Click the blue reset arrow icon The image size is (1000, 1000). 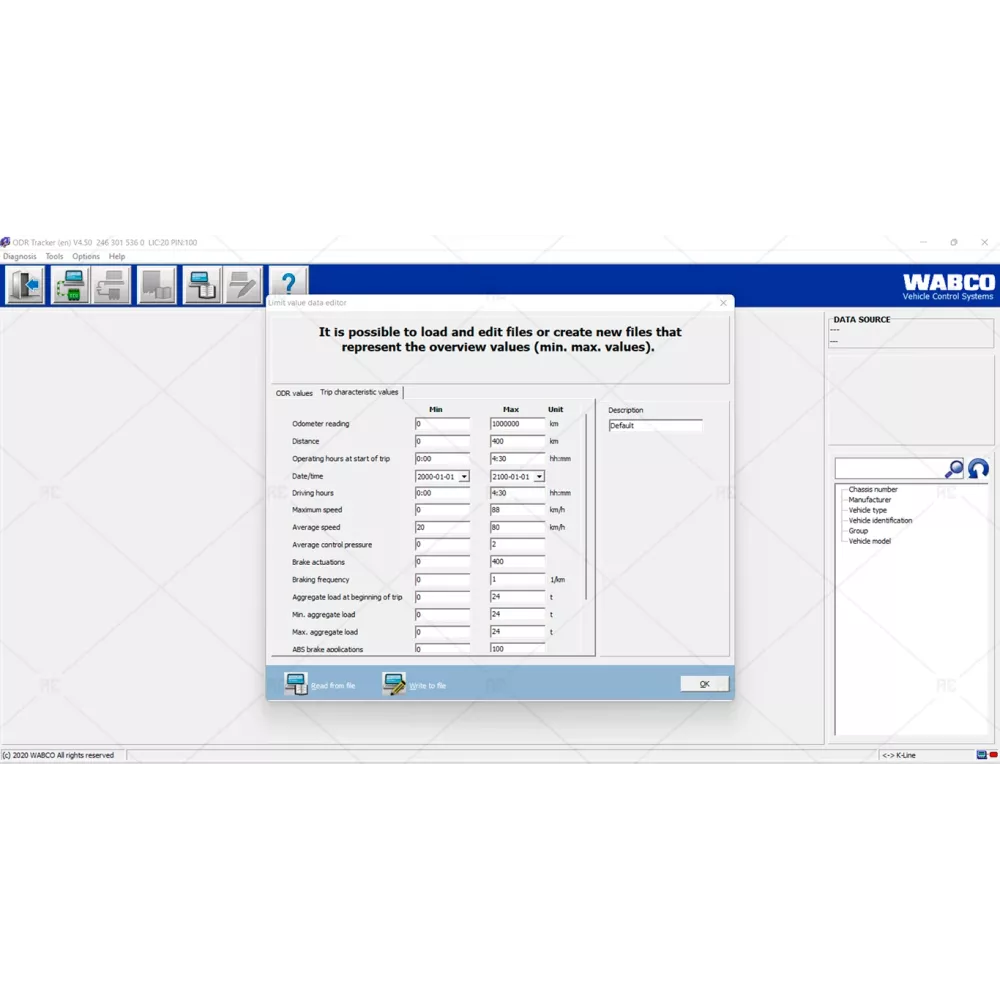(978, 469)
